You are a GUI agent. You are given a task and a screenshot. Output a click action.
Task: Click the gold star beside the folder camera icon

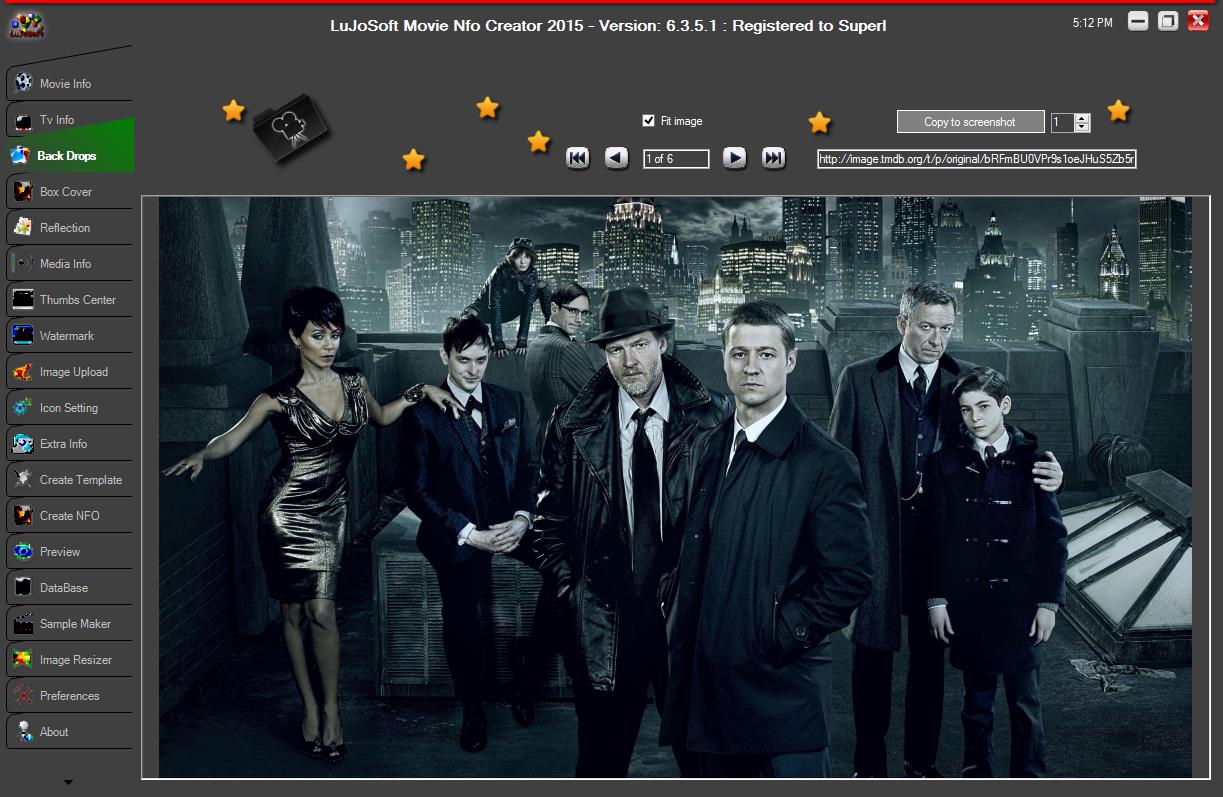[233, 110]
